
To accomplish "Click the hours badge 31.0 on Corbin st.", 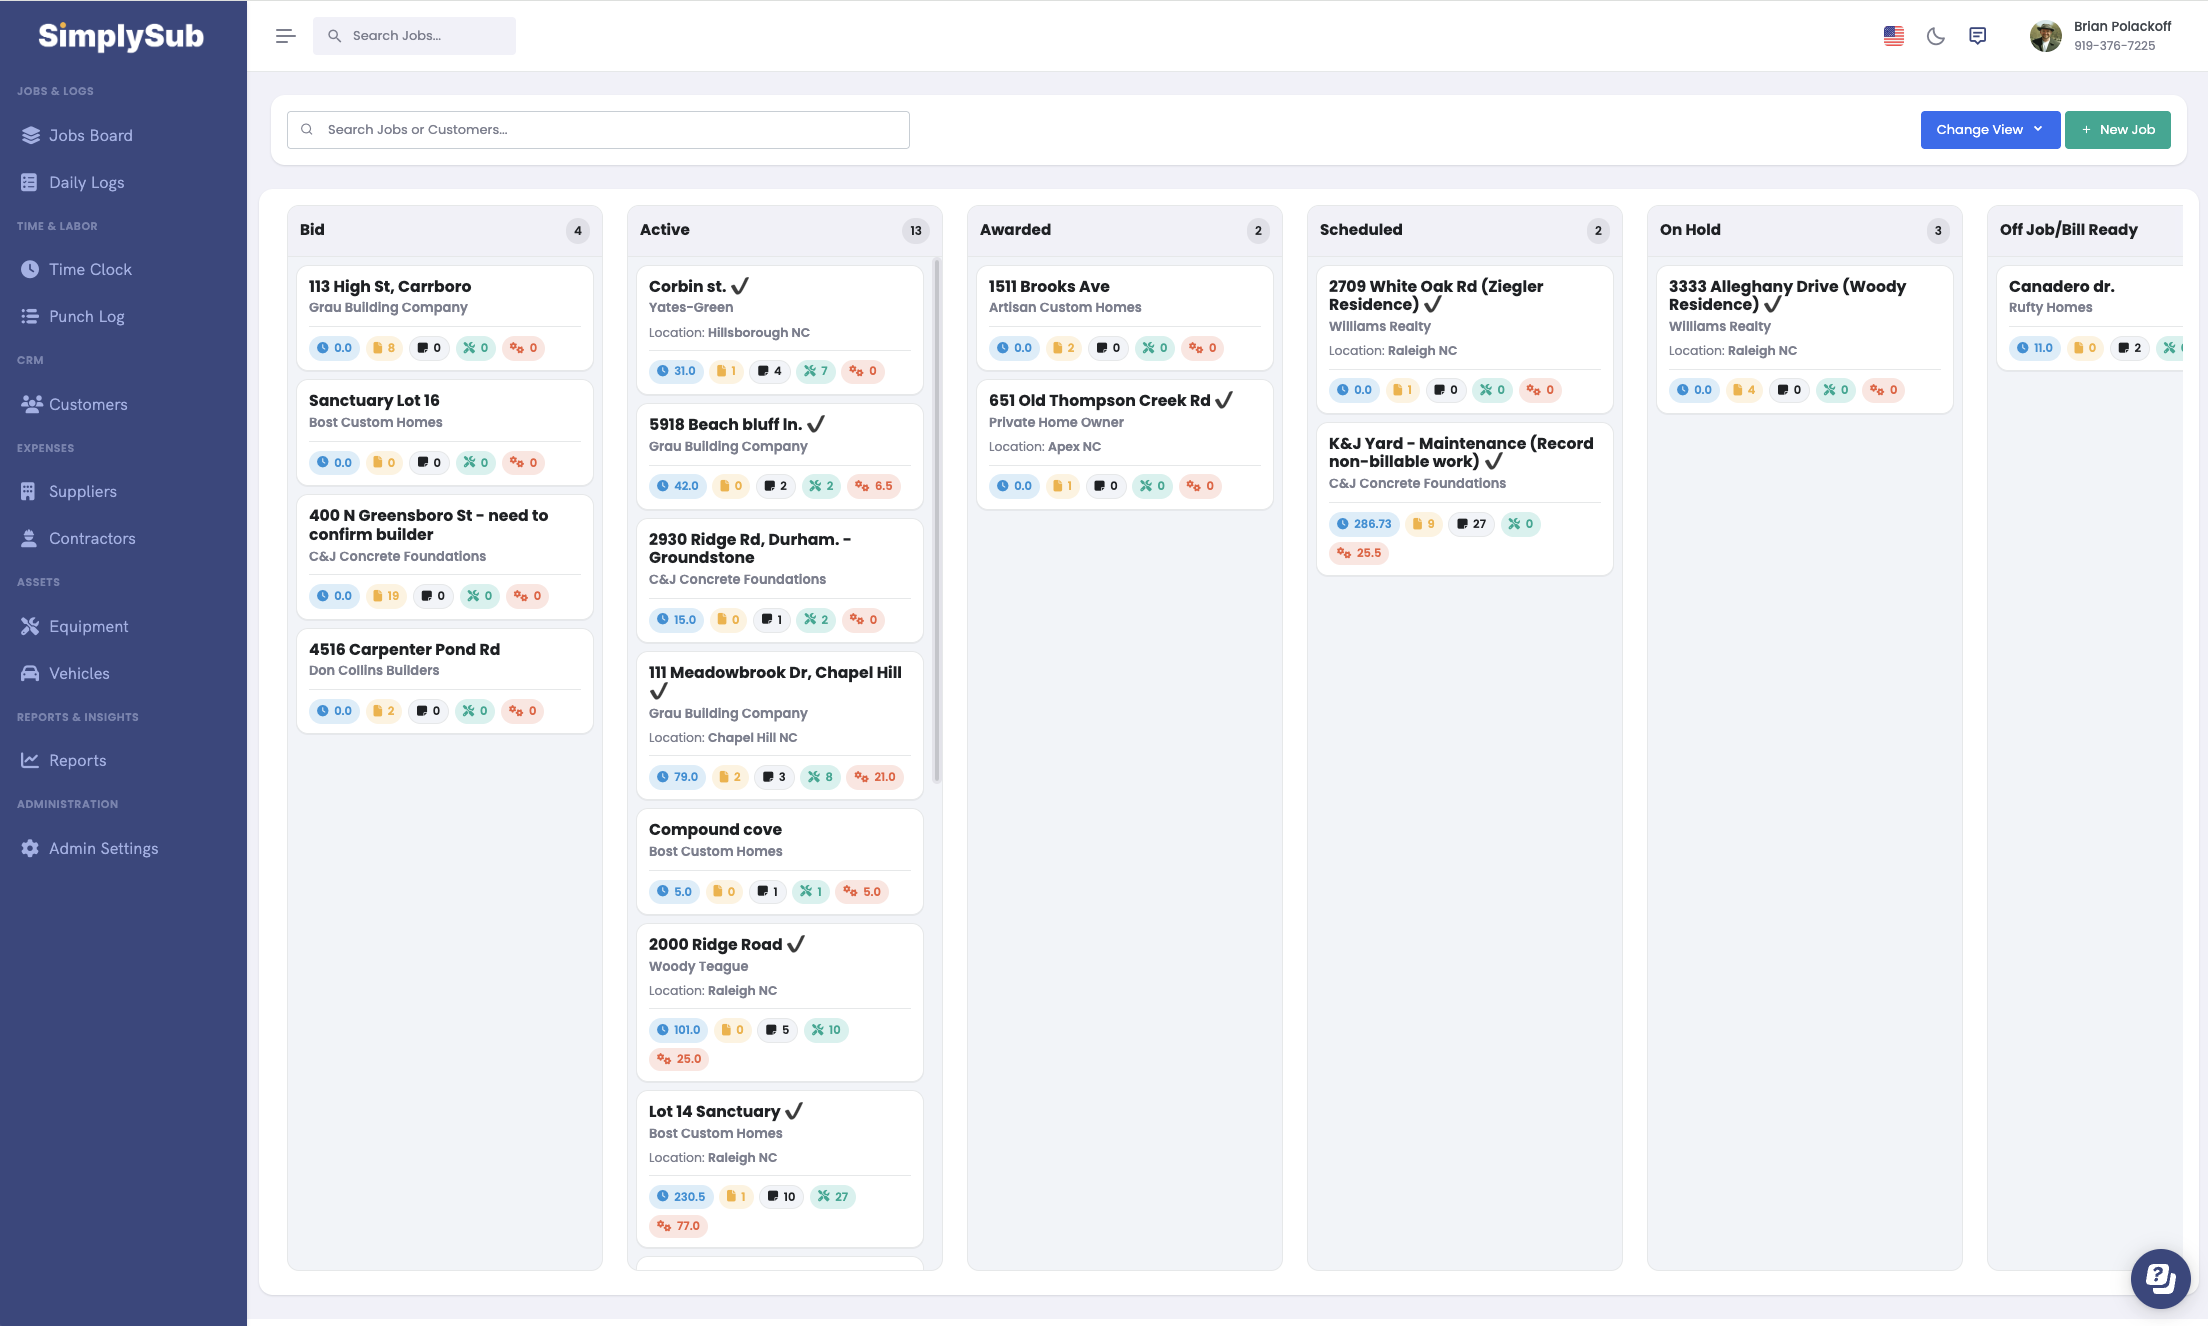I will [676, 371].
